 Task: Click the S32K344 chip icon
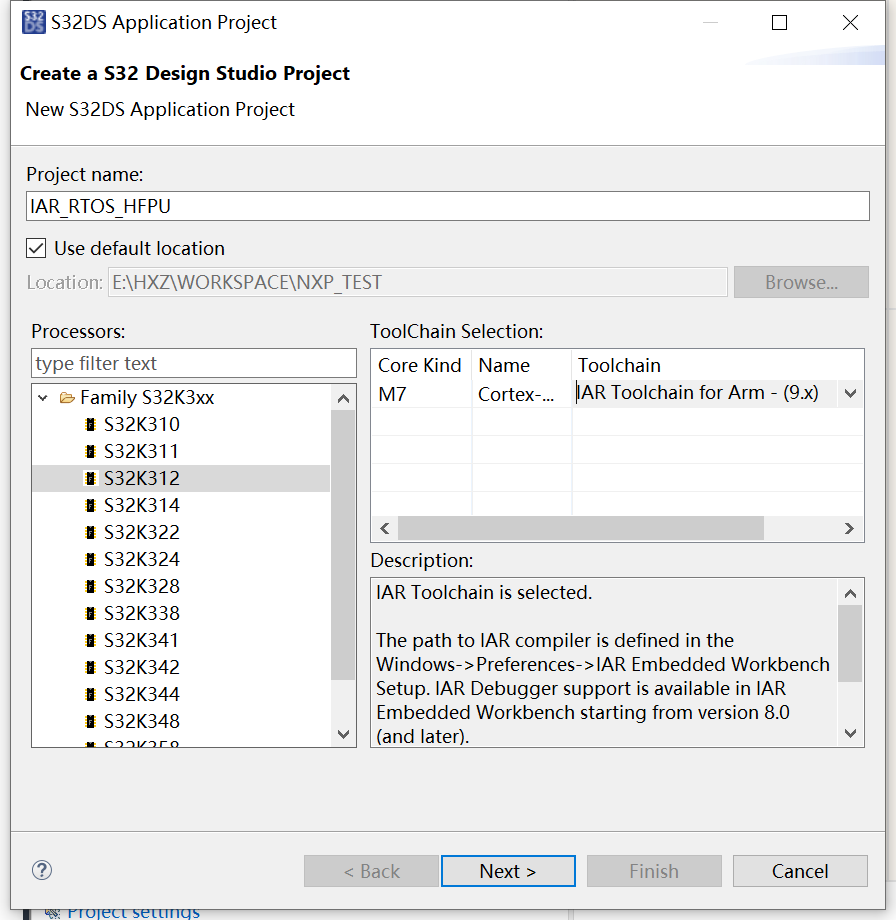tap(91, 695)
